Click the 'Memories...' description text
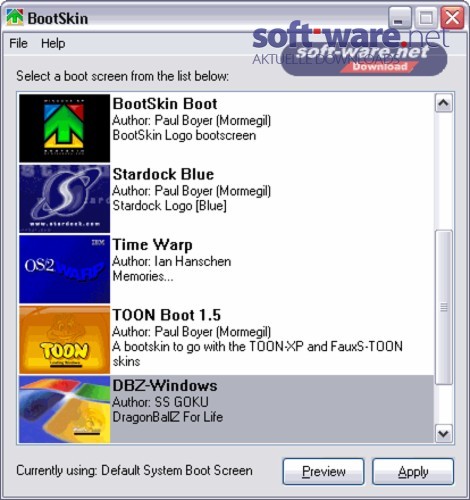Image resolution: width=470 pixels, height=500 pixels. pos(143,276)
